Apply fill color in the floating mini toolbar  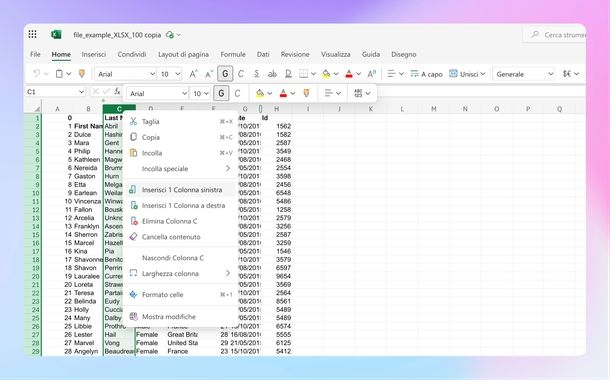click(260, 93)
